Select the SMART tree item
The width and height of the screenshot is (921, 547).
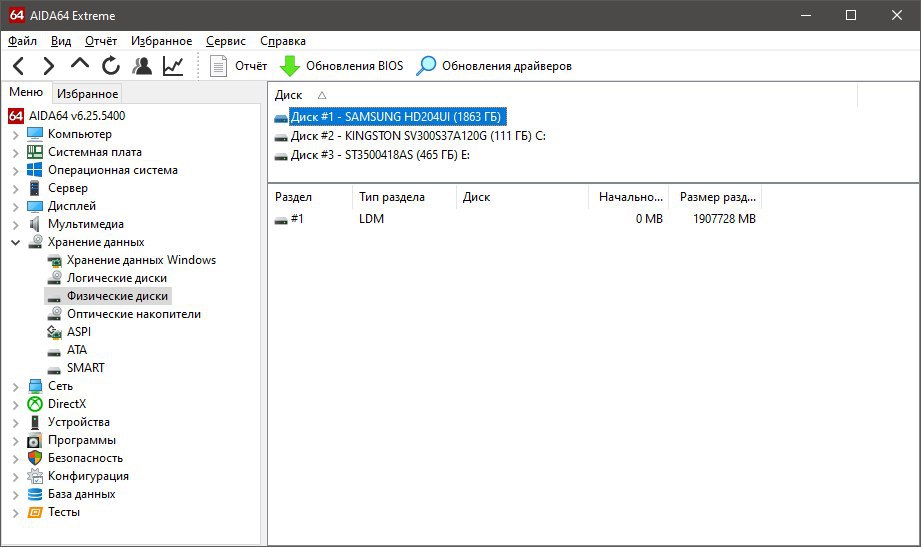(86, 368)
